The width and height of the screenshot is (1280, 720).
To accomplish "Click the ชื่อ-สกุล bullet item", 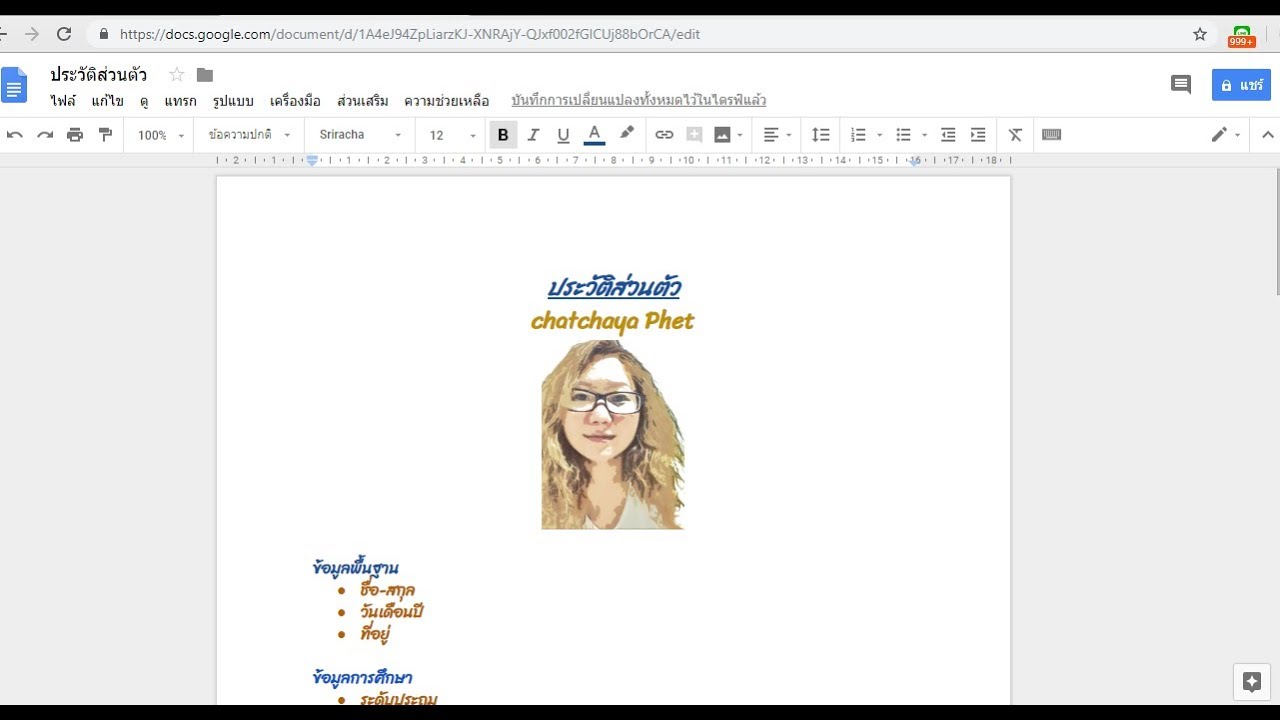I will [387, 590].
